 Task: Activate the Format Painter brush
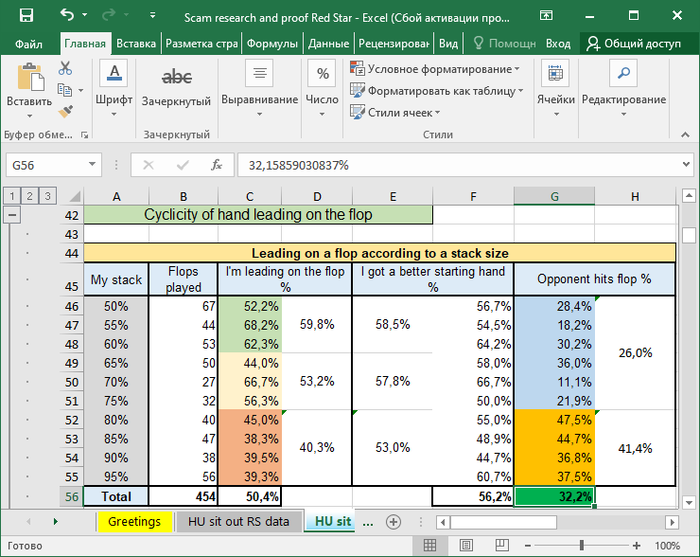[x=66, y=111]
